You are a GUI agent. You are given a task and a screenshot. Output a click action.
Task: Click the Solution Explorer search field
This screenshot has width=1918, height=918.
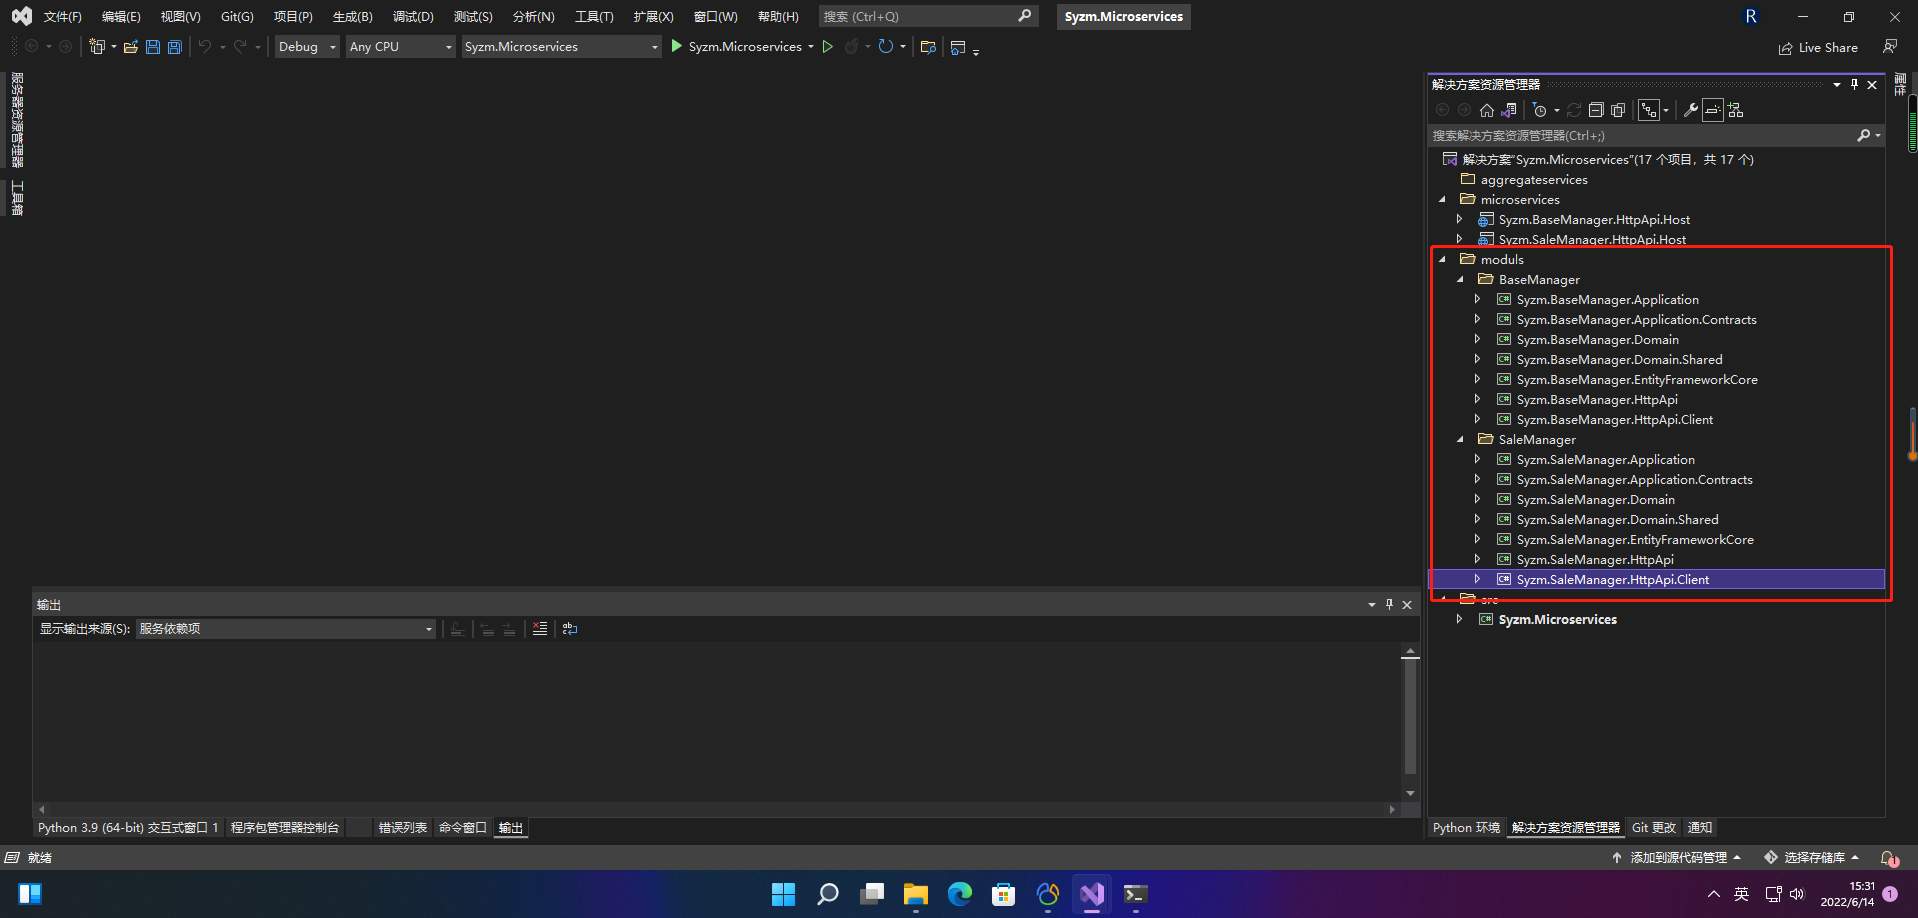pos(1657,136)
